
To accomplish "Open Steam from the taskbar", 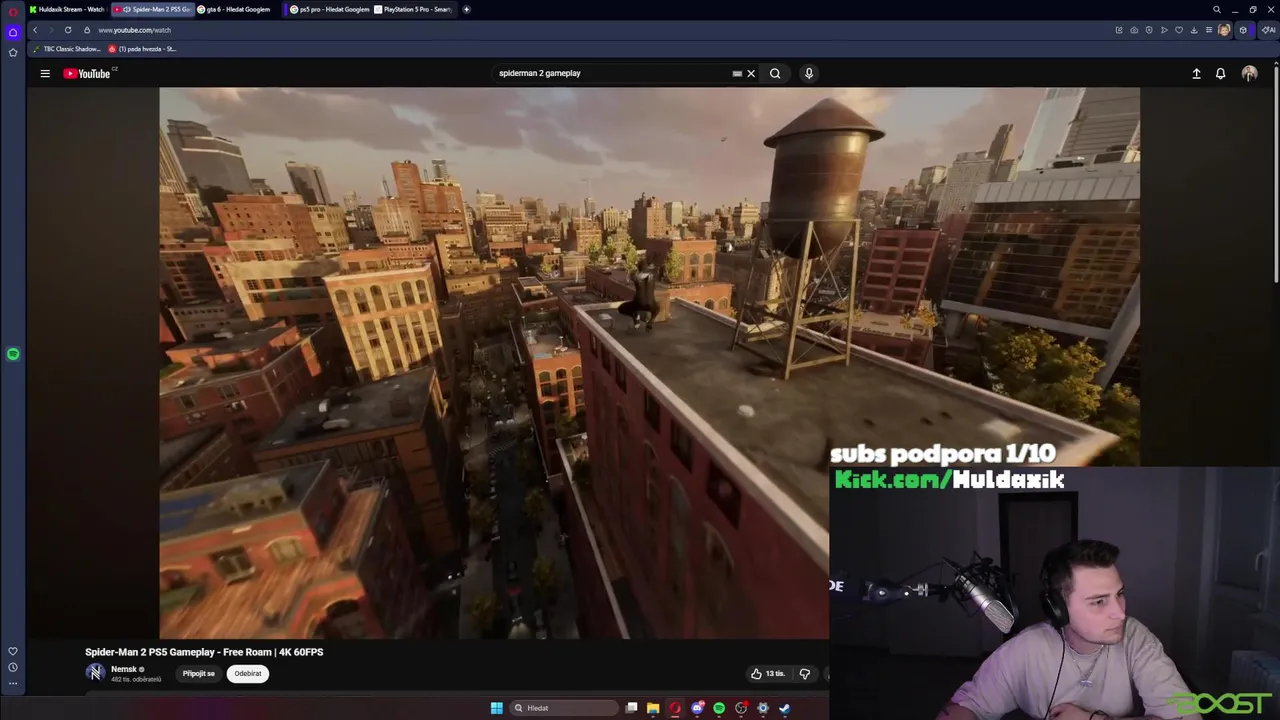I will tap(785, 708).
